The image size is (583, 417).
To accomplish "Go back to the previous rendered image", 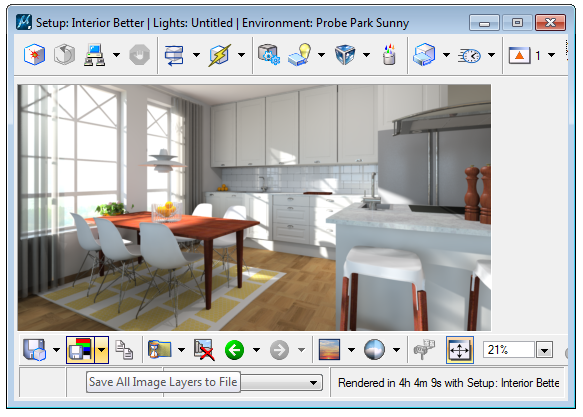I will click(x=234, y=350).
